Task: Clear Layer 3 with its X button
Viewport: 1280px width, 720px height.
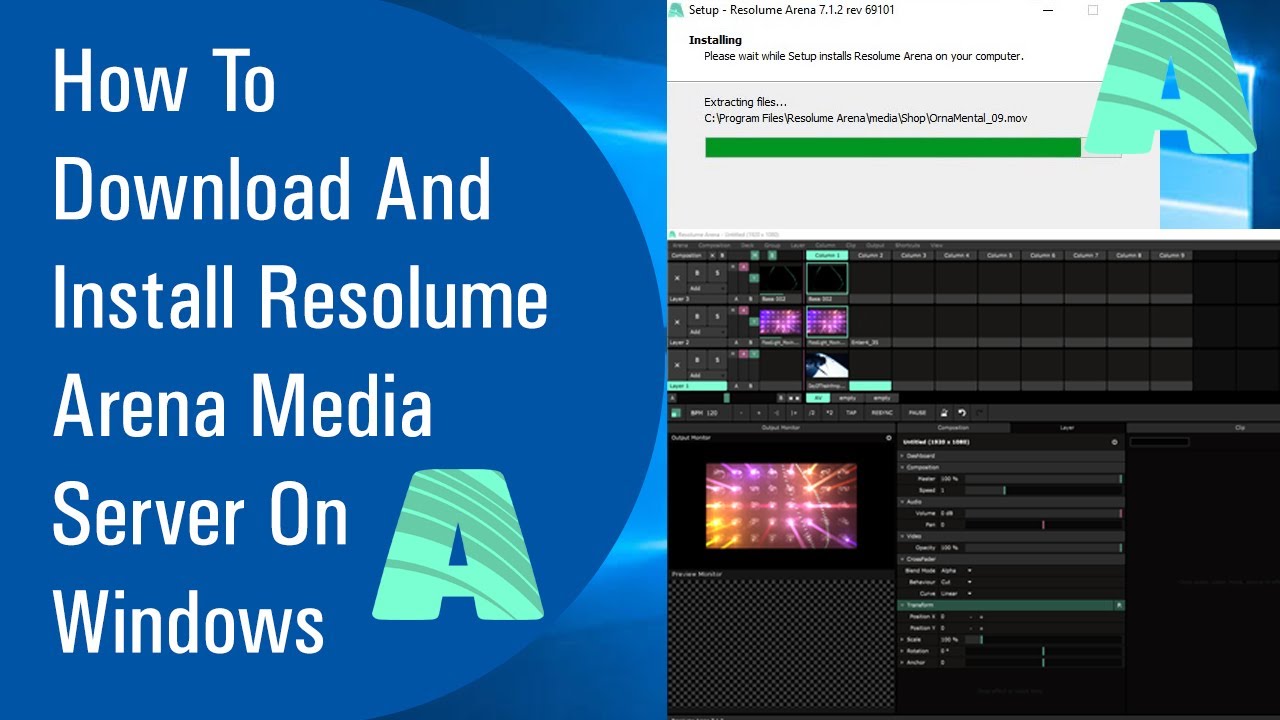Action: (x=677, y=278)
